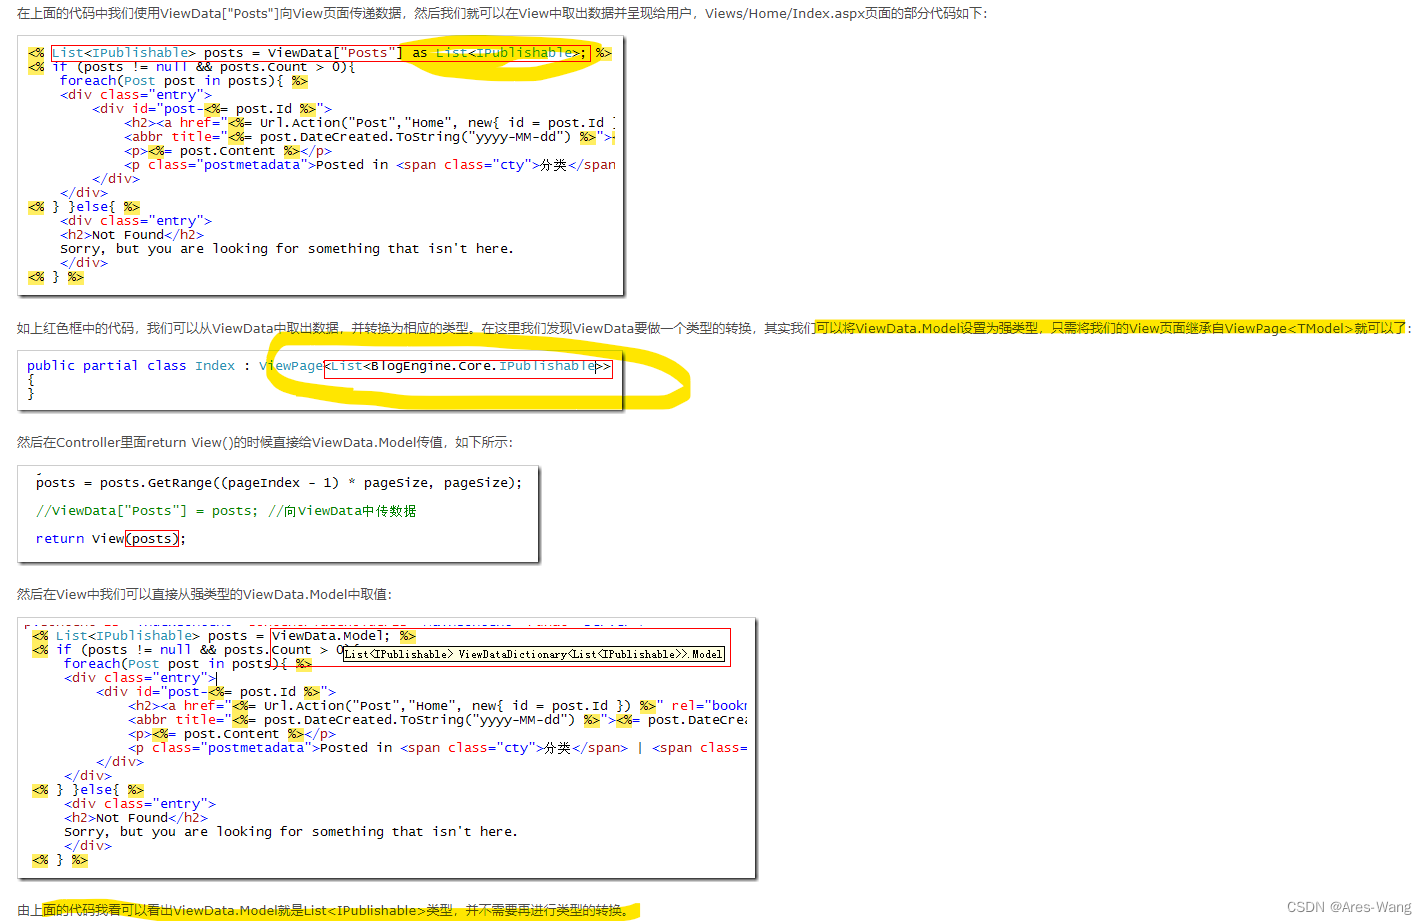This screenshot has width=1427, height=924.
Task: Select the posts.GetRange pagination code line
Action: pyautogui.click(x=278, y=482)
